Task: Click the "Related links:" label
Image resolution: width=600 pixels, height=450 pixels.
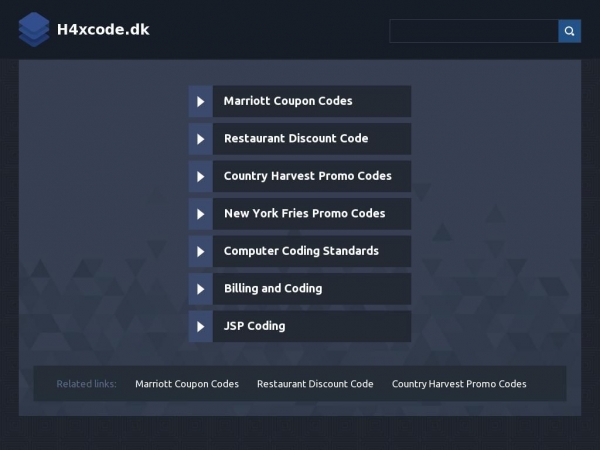Action: [x=86, y=384]
